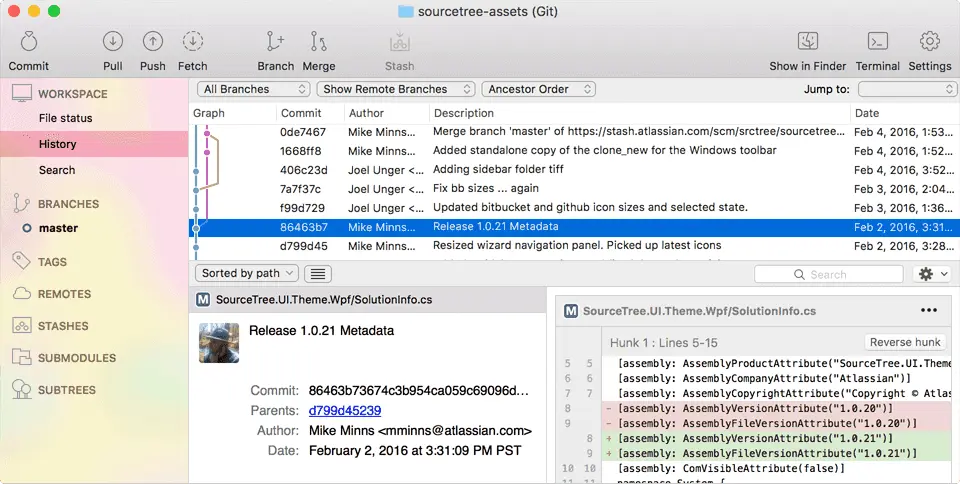
Task: Click the Pull toolbar icon
Action: [x=113, y=42]
